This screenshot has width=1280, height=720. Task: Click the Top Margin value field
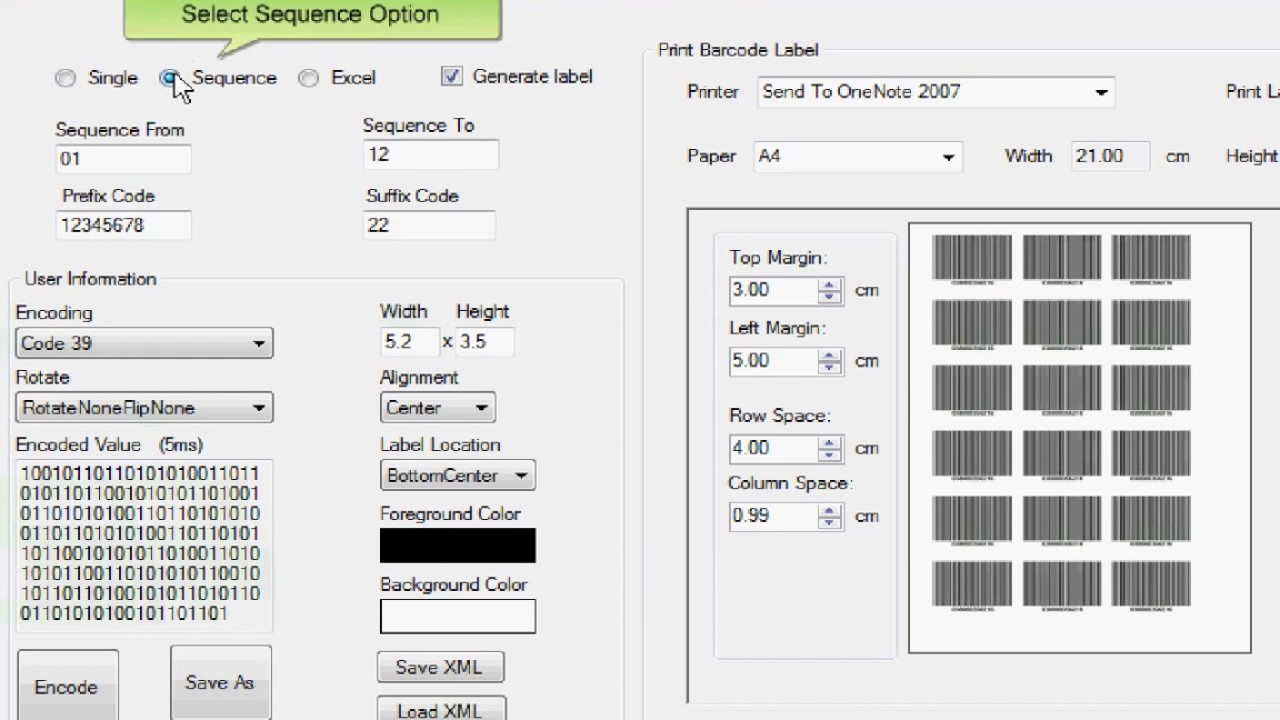pyautogui.click(x=773, y=290)
